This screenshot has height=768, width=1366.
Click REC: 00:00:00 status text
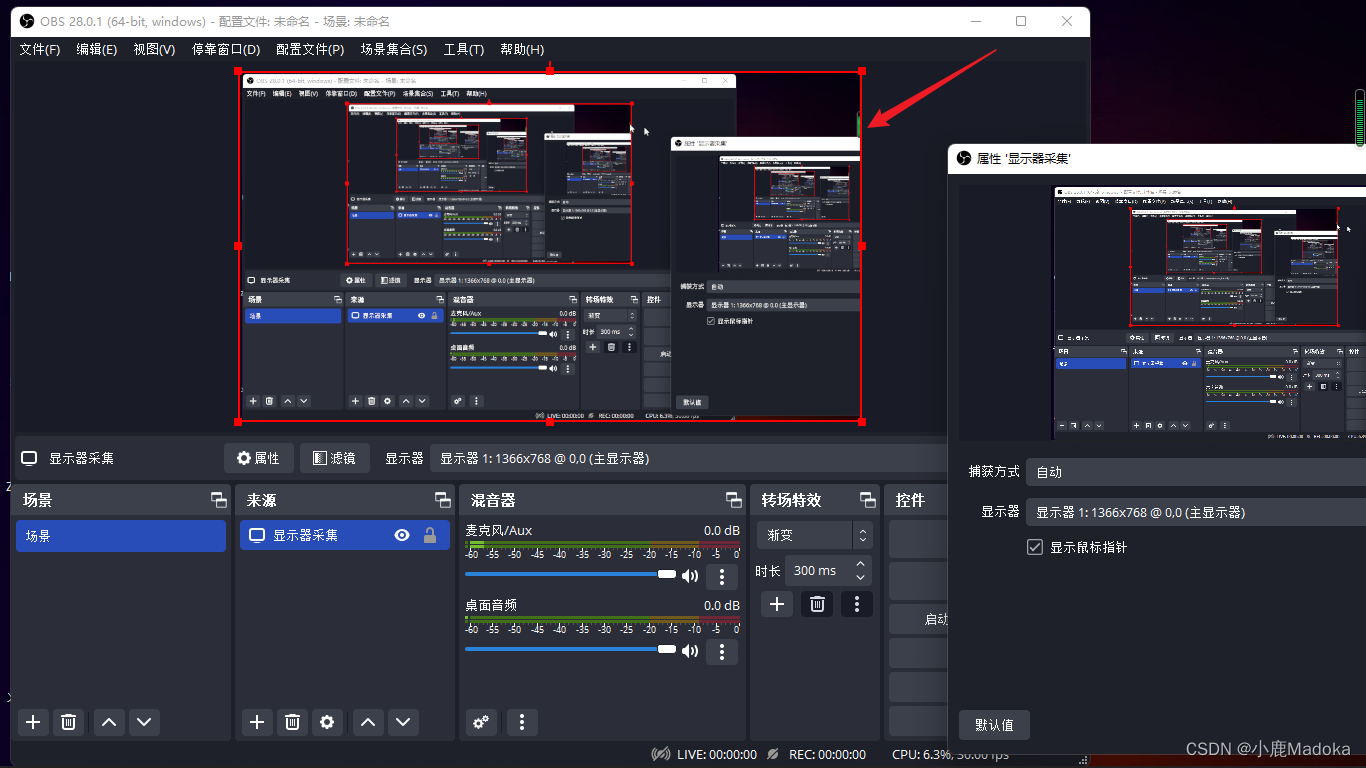click(827, 754)
